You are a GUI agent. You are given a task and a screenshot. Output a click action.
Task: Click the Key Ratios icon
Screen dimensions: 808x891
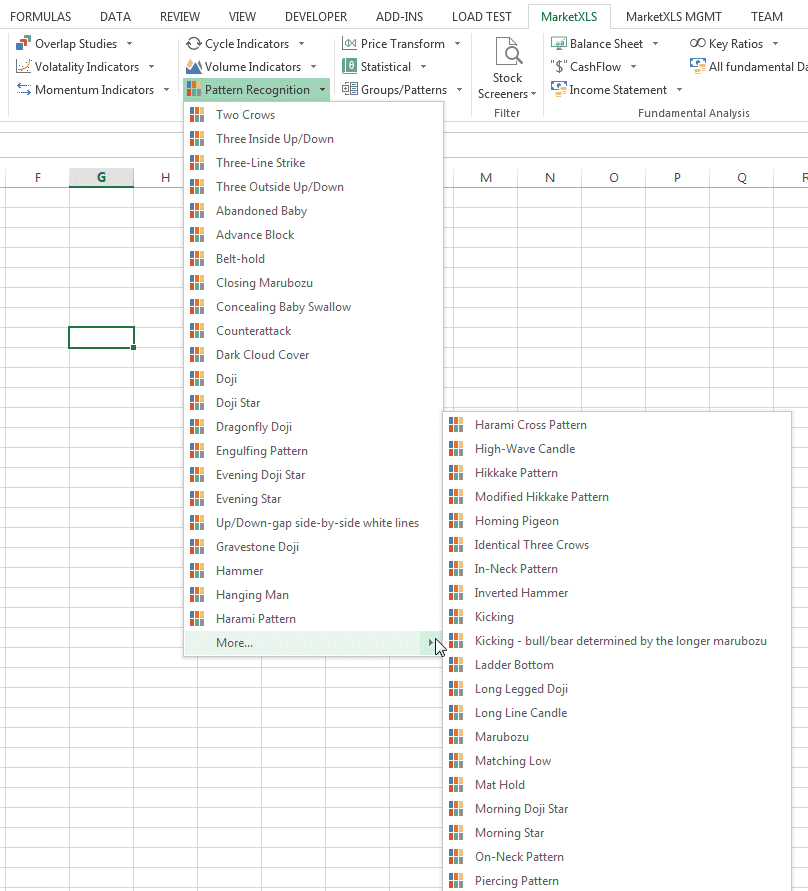click(x=698, y=44)
